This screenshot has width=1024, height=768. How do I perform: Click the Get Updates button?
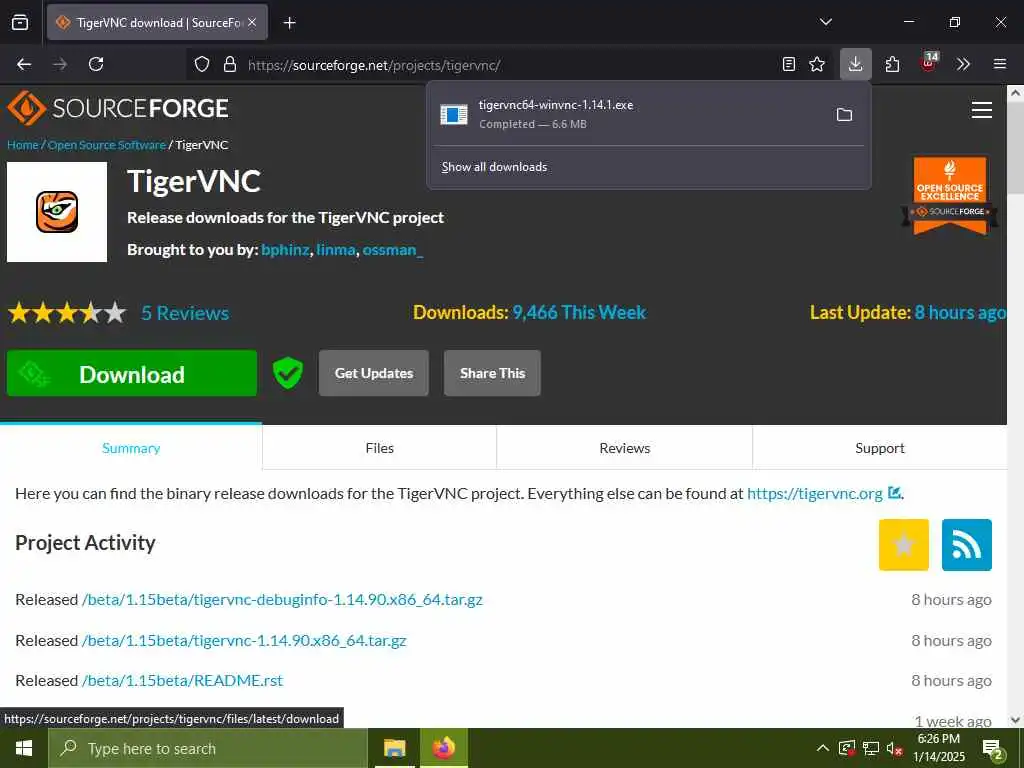click(x=374, y=374)
